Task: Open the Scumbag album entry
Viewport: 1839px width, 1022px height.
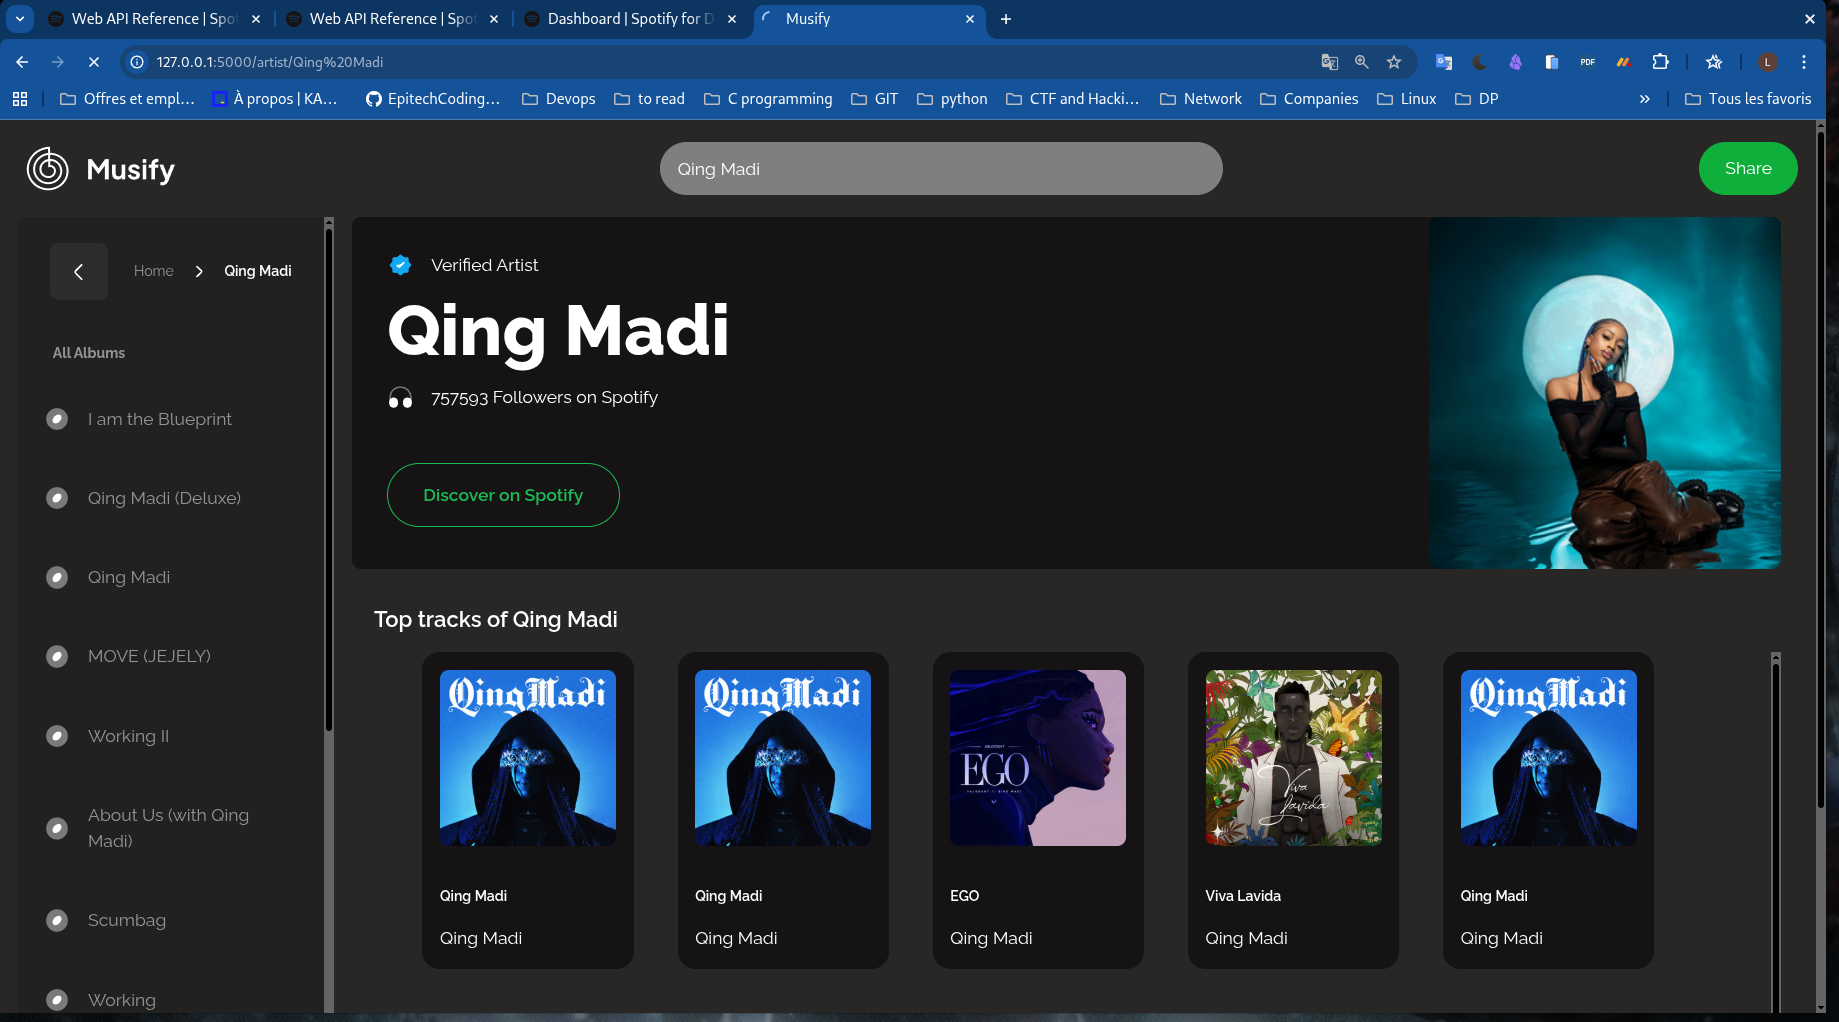Action: tap(127, 920)
